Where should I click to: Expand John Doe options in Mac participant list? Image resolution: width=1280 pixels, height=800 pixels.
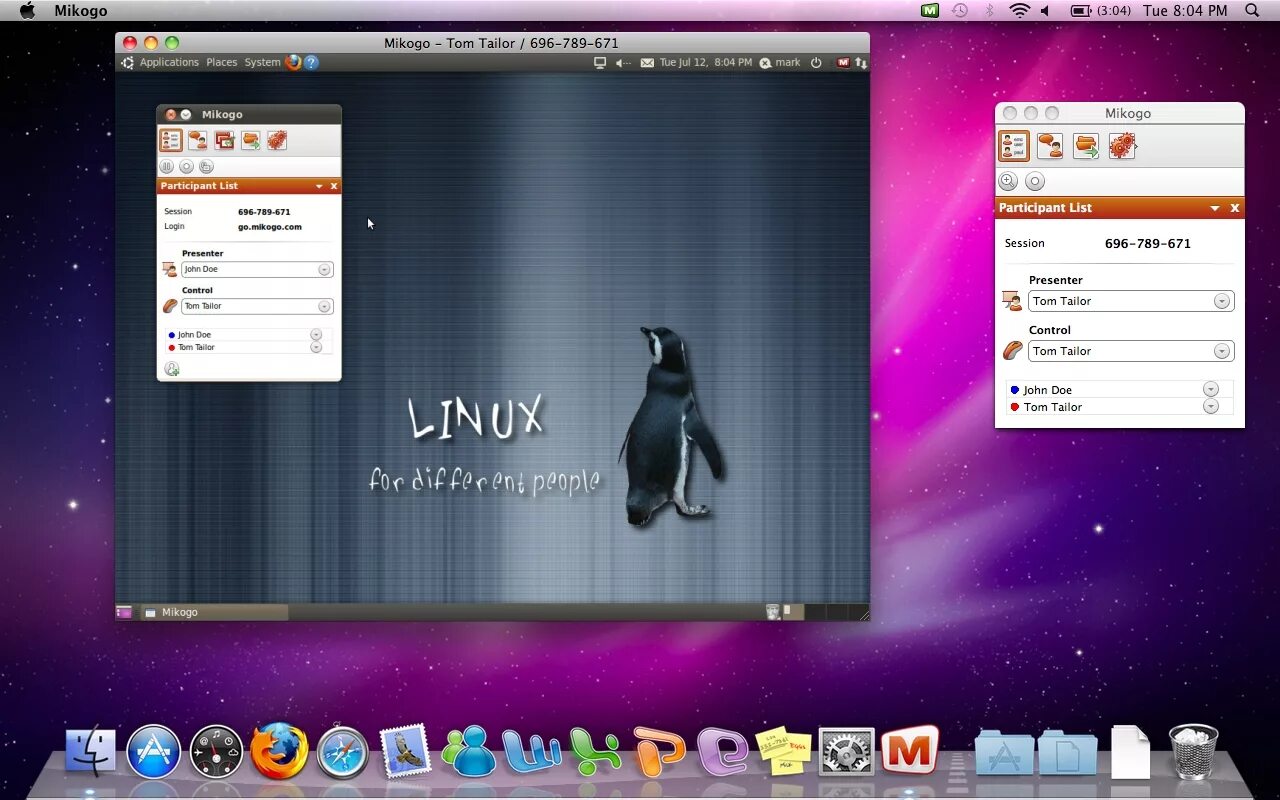click(1211, 390)
